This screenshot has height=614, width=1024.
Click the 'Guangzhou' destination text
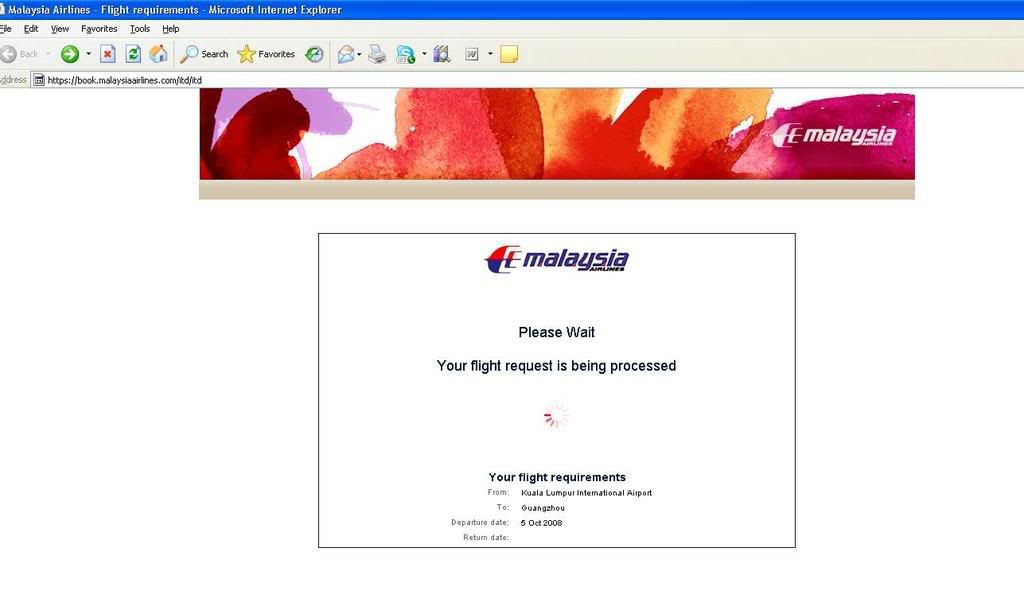[543, 508]
